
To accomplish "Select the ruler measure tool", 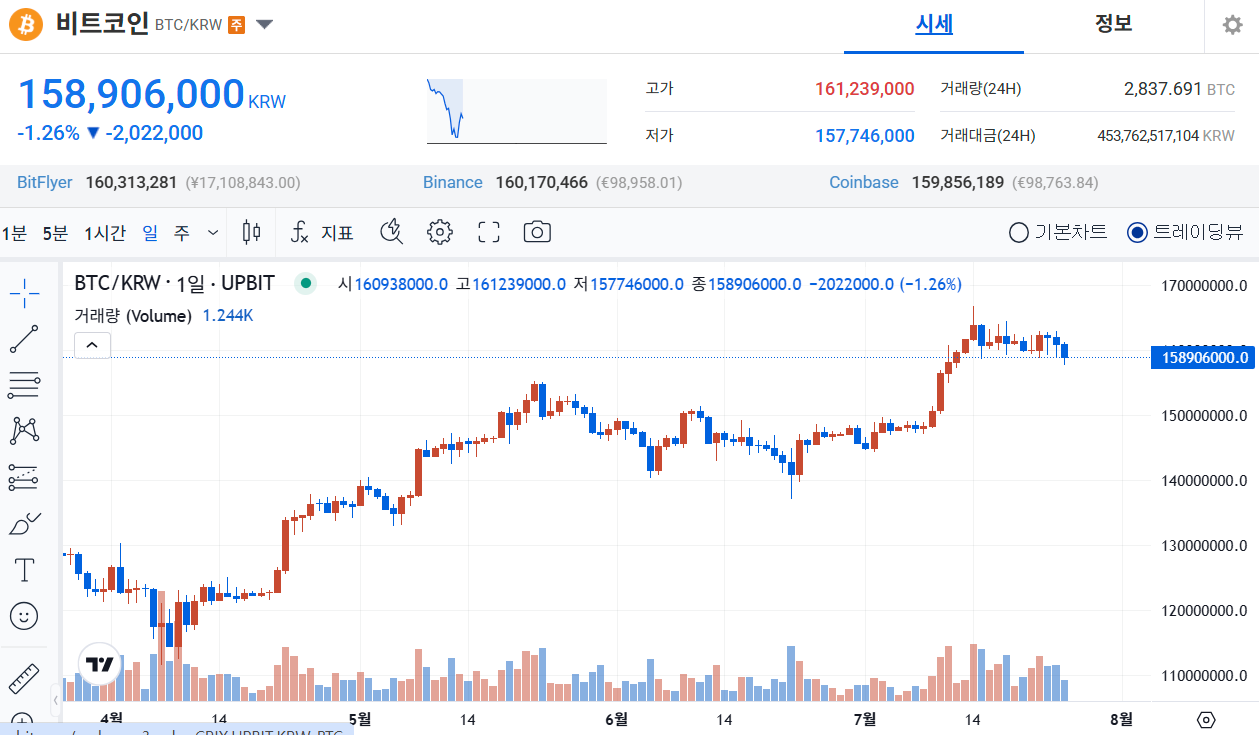I will (x=25, y=679).
